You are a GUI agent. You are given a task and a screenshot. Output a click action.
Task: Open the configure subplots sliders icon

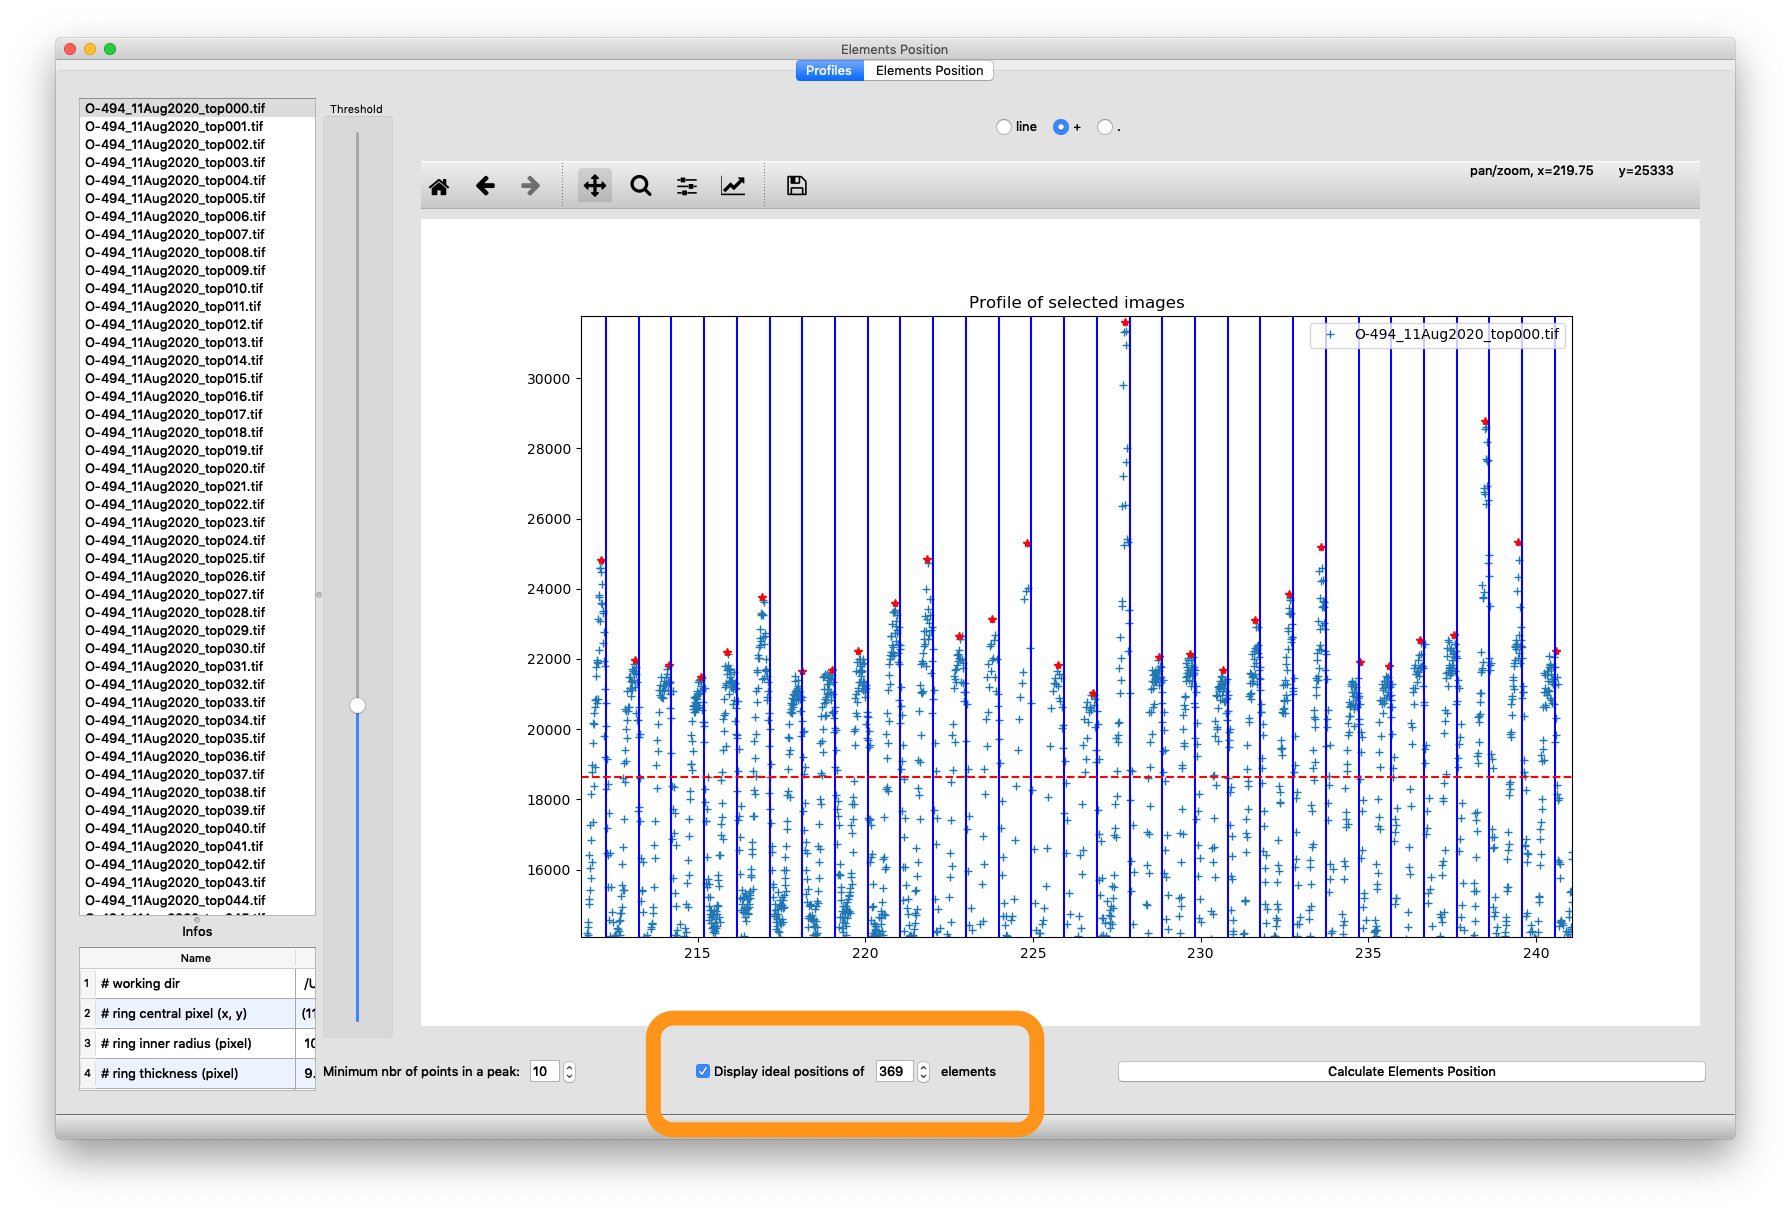[x=687, y=186]
